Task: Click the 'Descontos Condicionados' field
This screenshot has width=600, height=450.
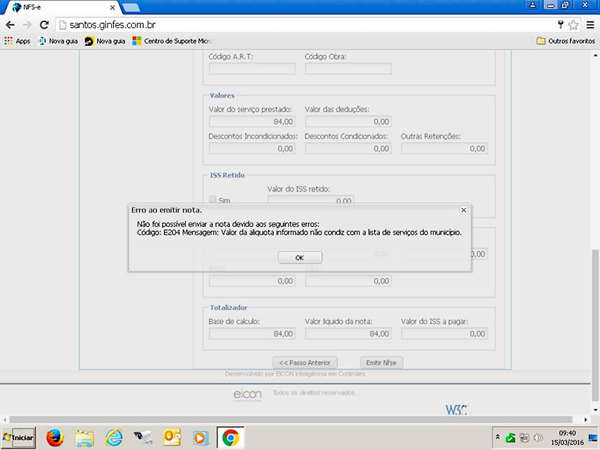Action: coord(348,148)
